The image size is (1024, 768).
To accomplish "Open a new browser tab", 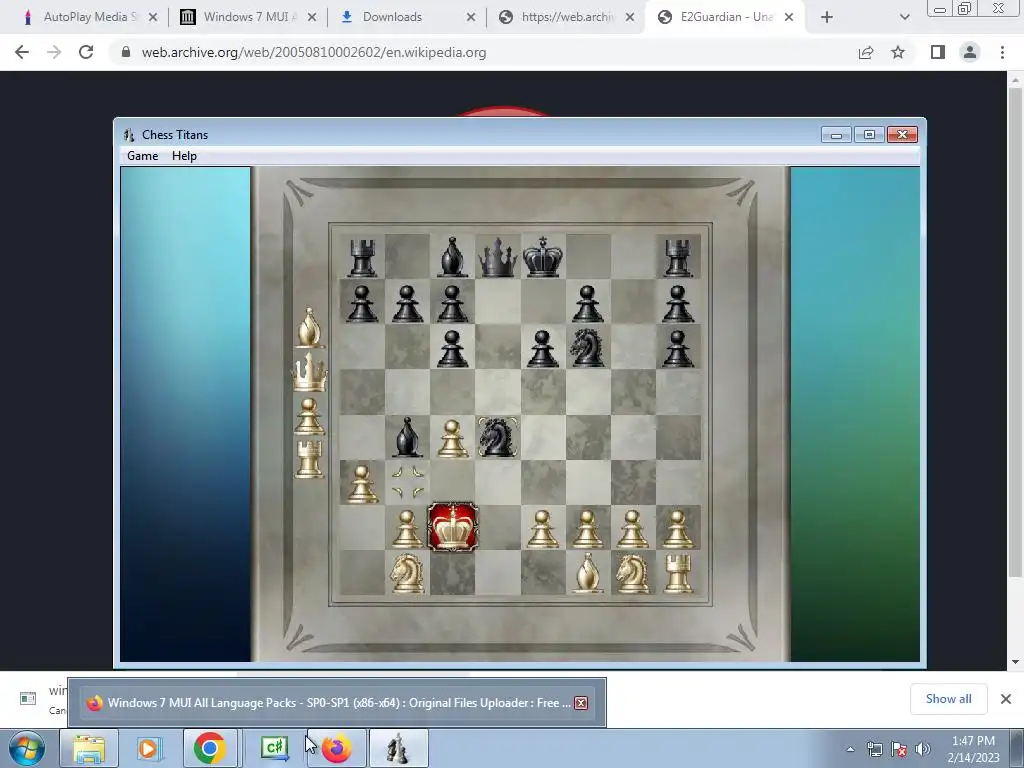I will click(x=827, y=17).
